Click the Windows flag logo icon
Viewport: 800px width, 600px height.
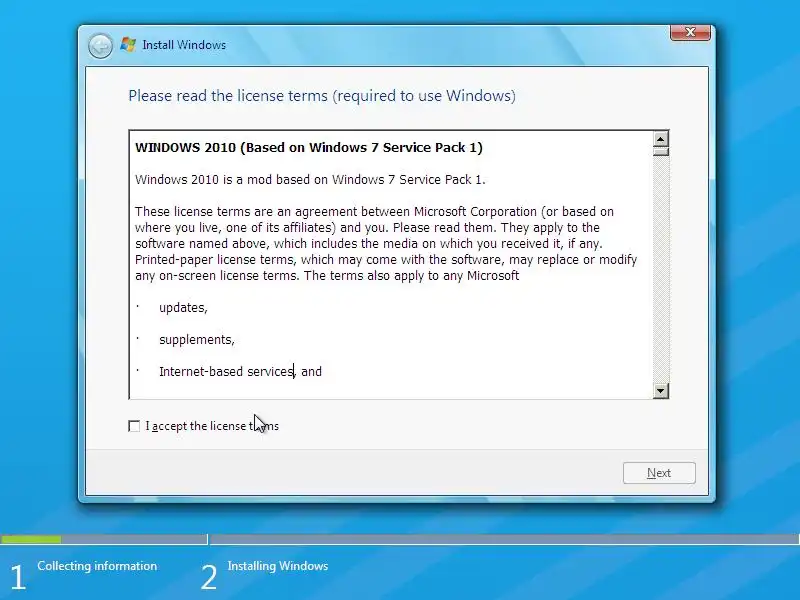[128, 45]
